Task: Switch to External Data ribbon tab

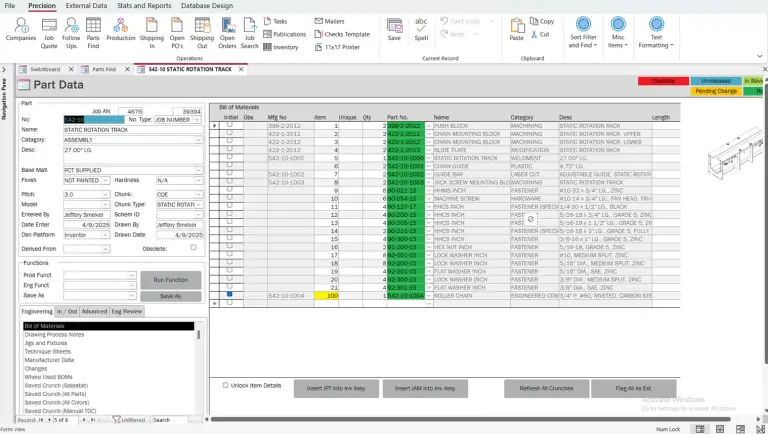Action: pyautogui.click(x=86, y=5)
